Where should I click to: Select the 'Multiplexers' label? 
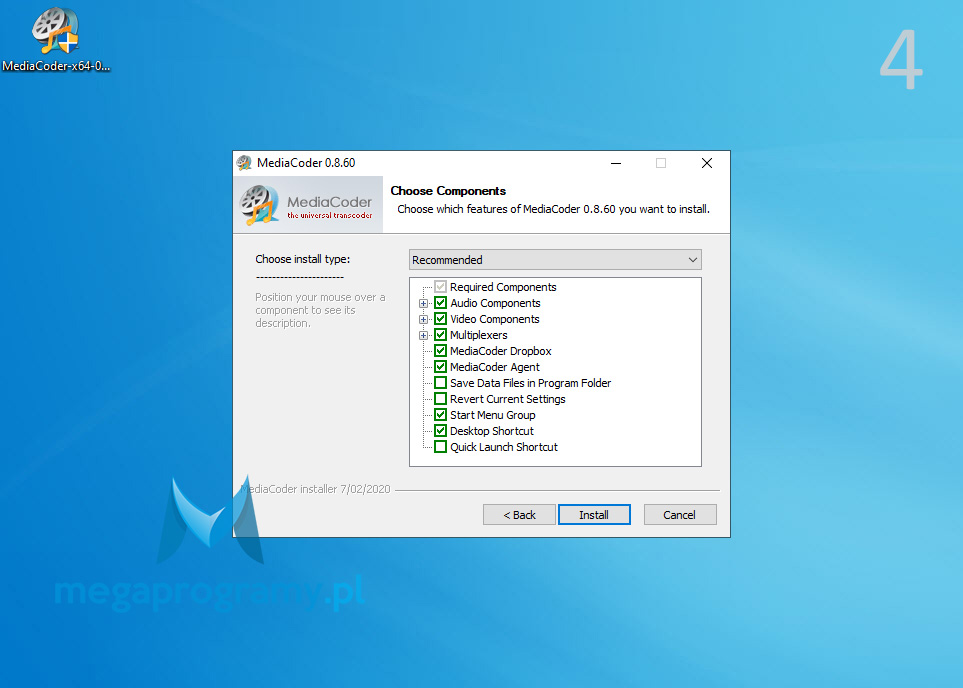coord(478,335)
